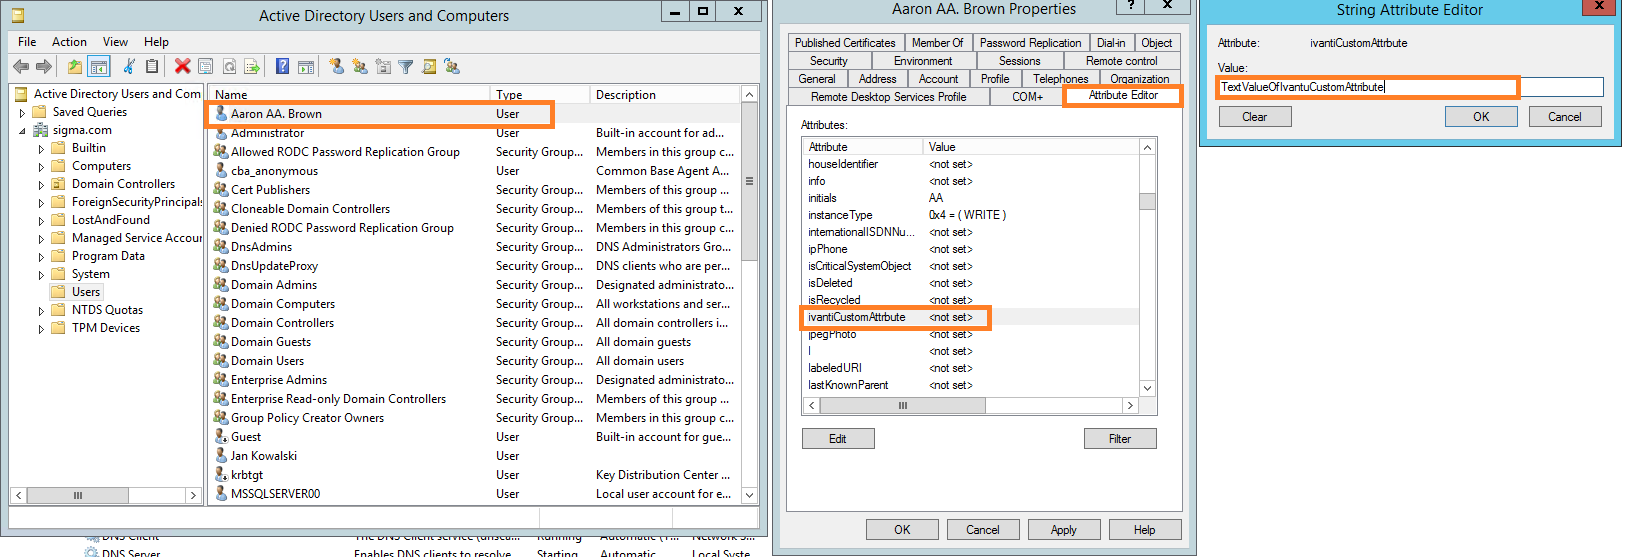This screenshot has height=557, width=1626.
Task: Click the Up one level folder icon
Action: tap(74, 67)
